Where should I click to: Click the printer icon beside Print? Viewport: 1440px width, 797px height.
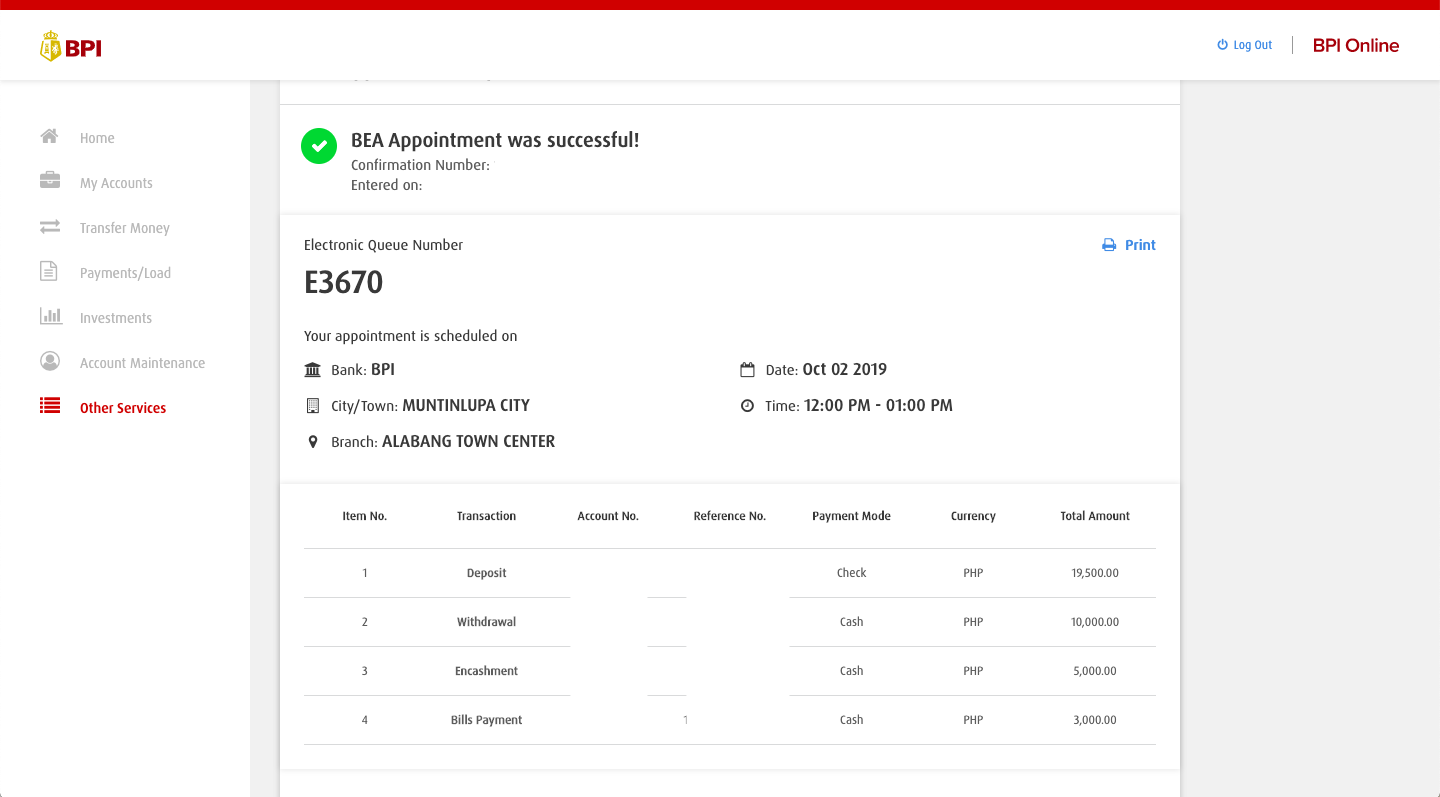[x=1109, y=245]
